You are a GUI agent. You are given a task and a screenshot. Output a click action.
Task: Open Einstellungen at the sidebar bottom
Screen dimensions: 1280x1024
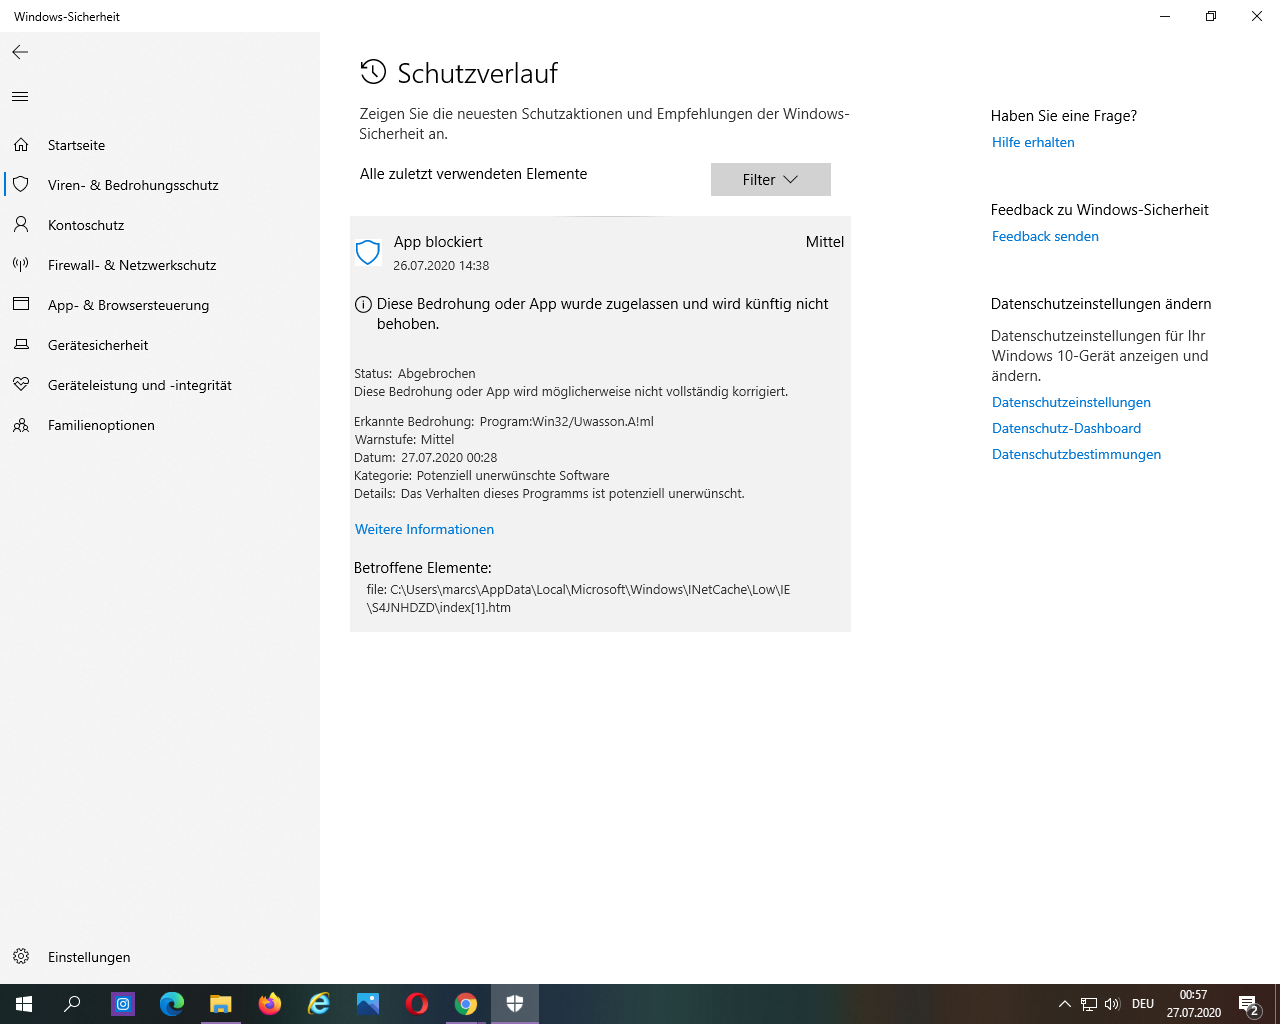pyautogui.click(x=160, y=957)
